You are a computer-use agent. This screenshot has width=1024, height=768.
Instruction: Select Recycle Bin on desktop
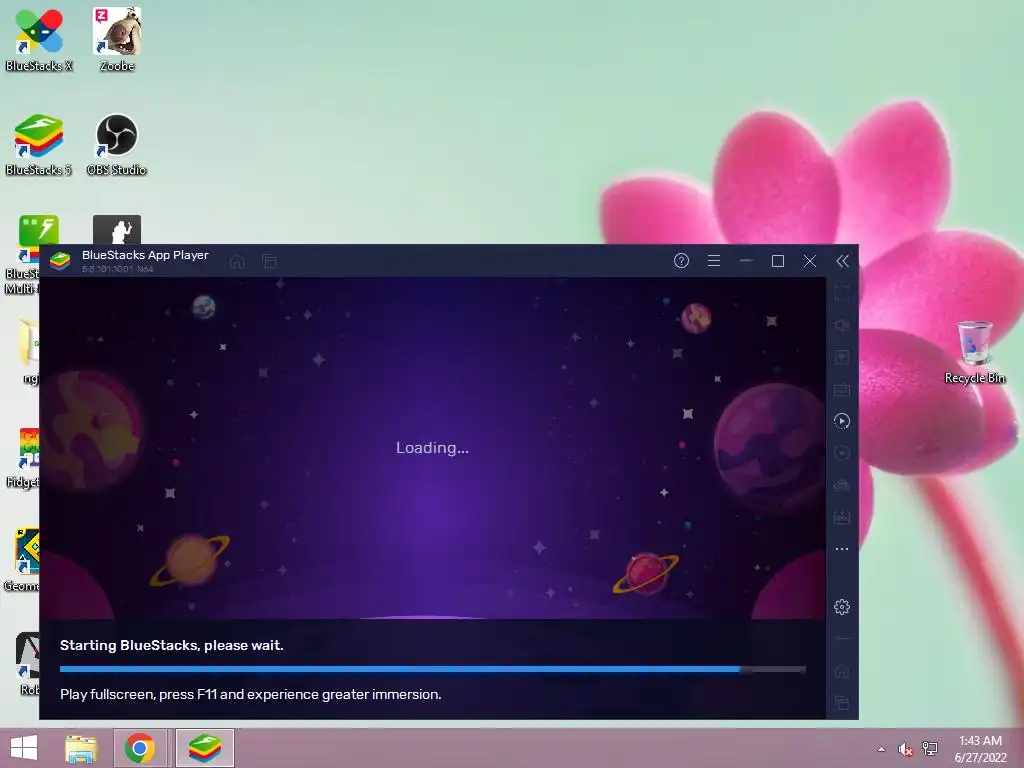pos(975,352)
